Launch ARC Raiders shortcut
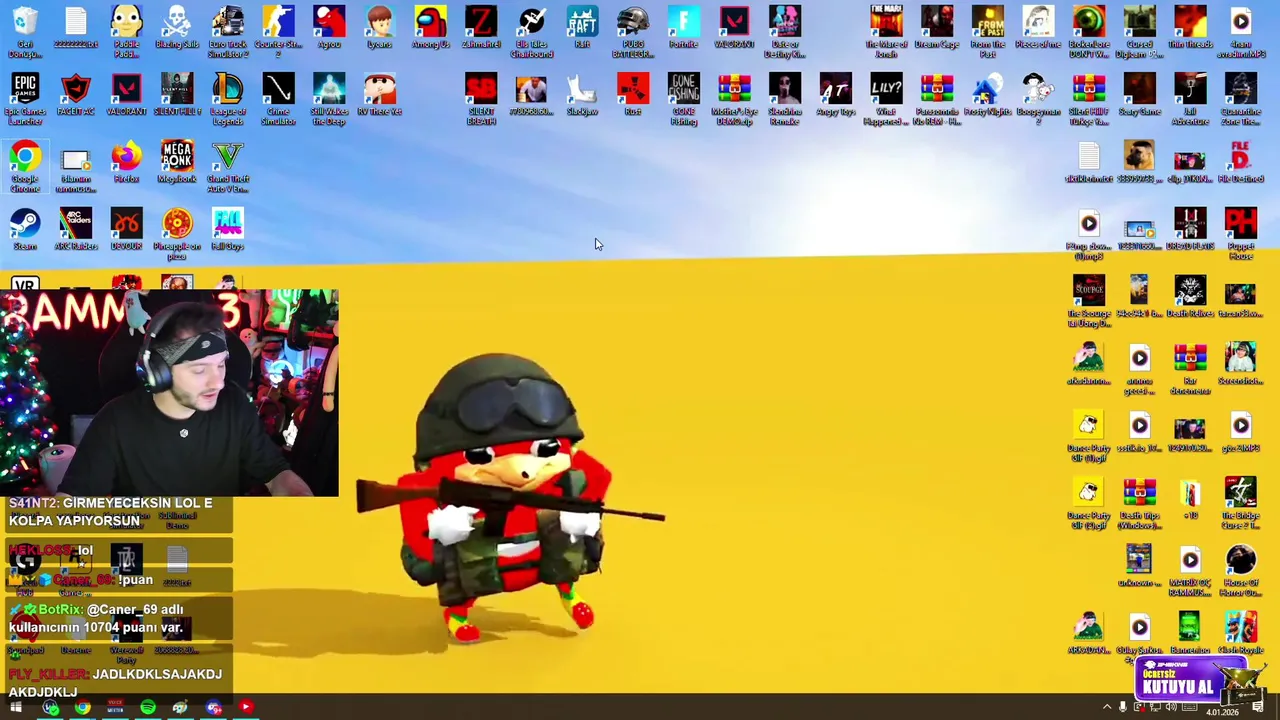1280x720 pixels. (76, 230)
